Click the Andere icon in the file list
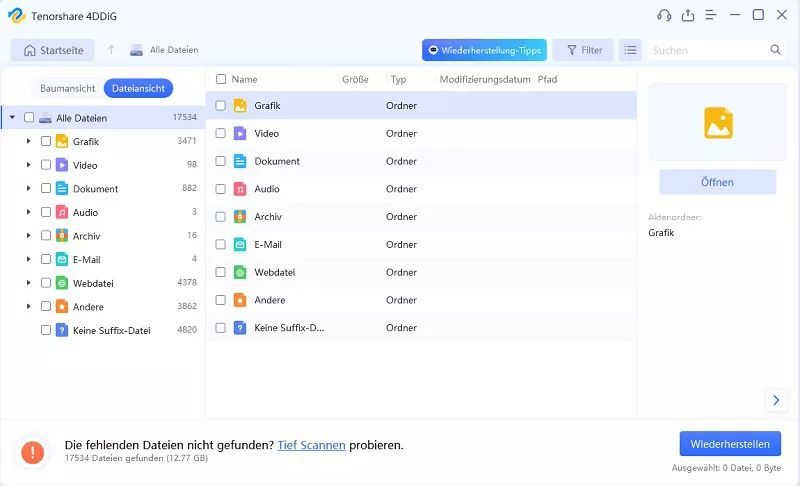This screenshot has width=800, height=486. 240,300
